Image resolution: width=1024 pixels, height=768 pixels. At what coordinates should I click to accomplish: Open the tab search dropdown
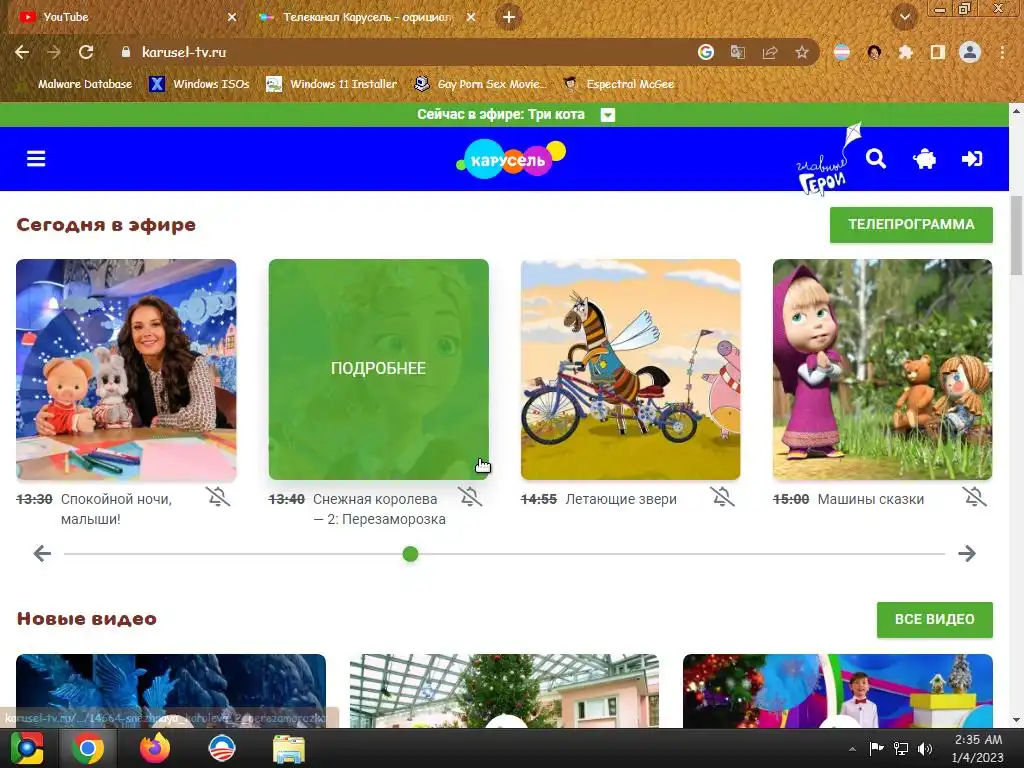tap(904, 17)
